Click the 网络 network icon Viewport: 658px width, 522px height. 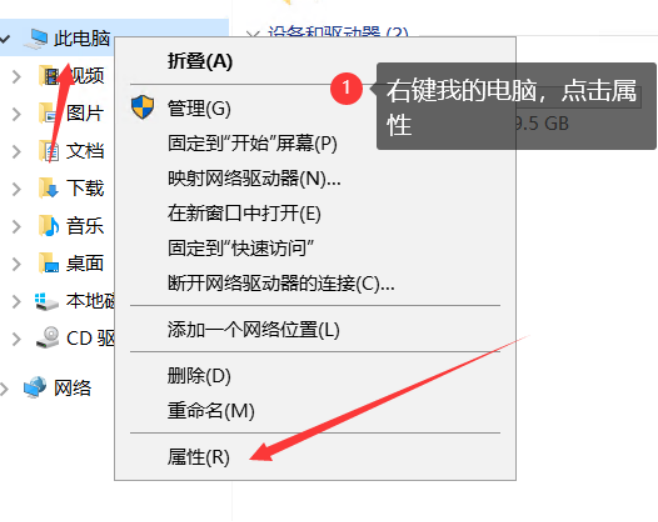click(x=35, y=387)
